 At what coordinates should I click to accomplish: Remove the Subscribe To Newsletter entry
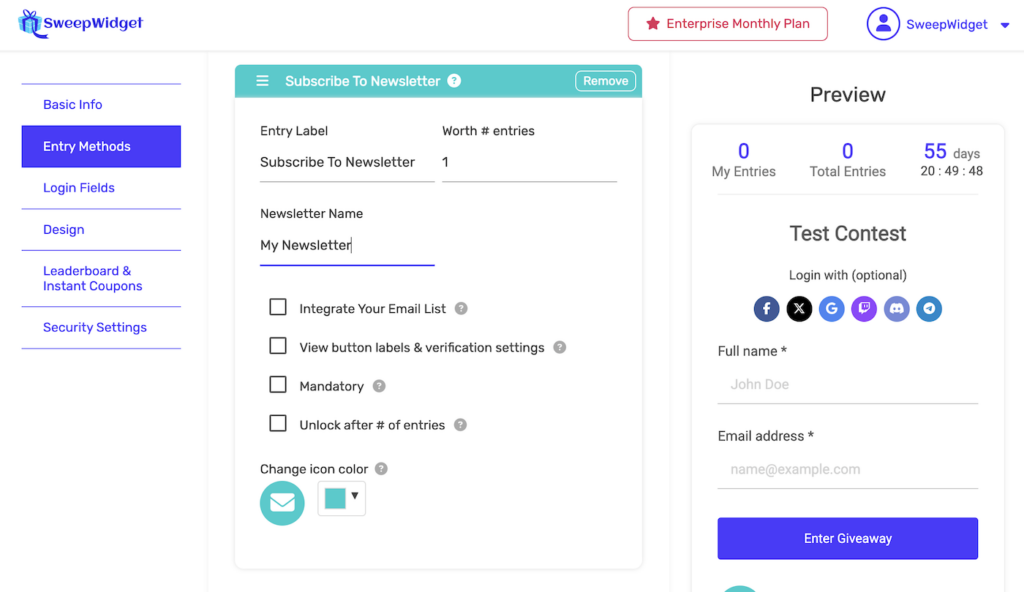tap(605, 81)
